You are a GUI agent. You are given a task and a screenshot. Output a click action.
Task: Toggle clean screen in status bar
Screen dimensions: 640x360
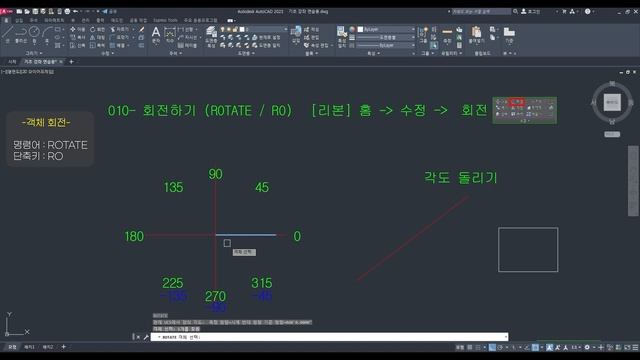coord(627,347)
